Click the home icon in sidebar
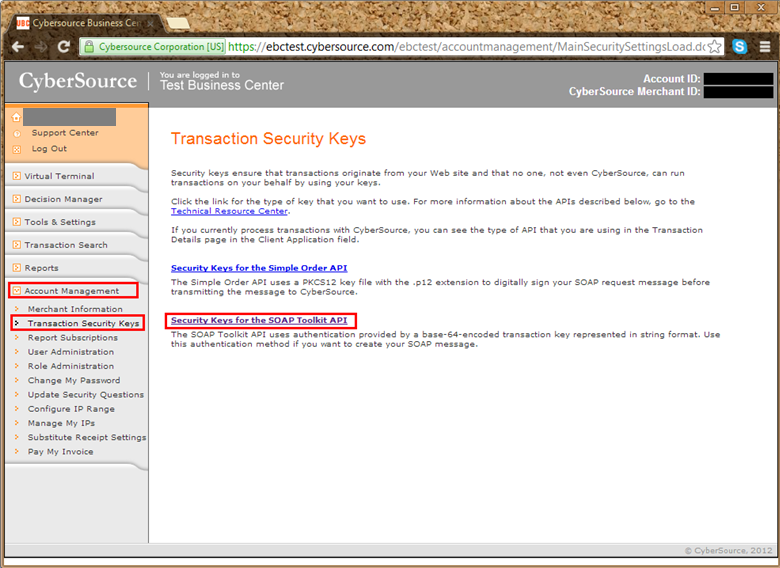The image size is (780, 568). click(16, 117)
